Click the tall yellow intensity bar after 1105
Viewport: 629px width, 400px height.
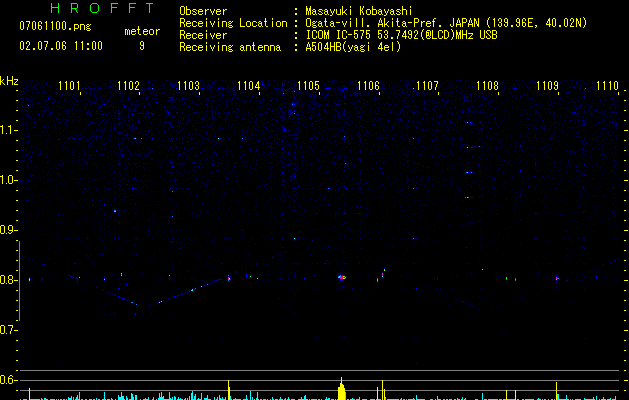point(341,389)
